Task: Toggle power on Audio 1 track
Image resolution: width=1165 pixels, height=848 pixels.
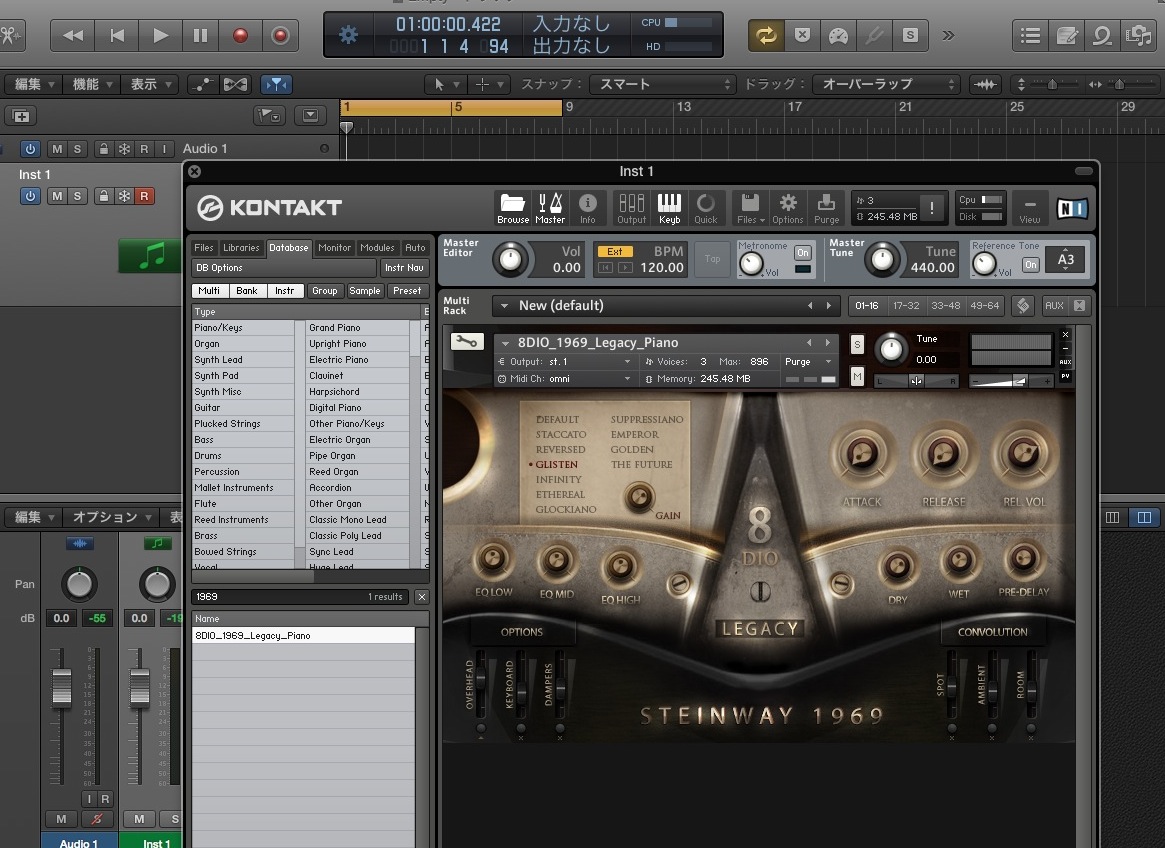Action: point(30,149)
